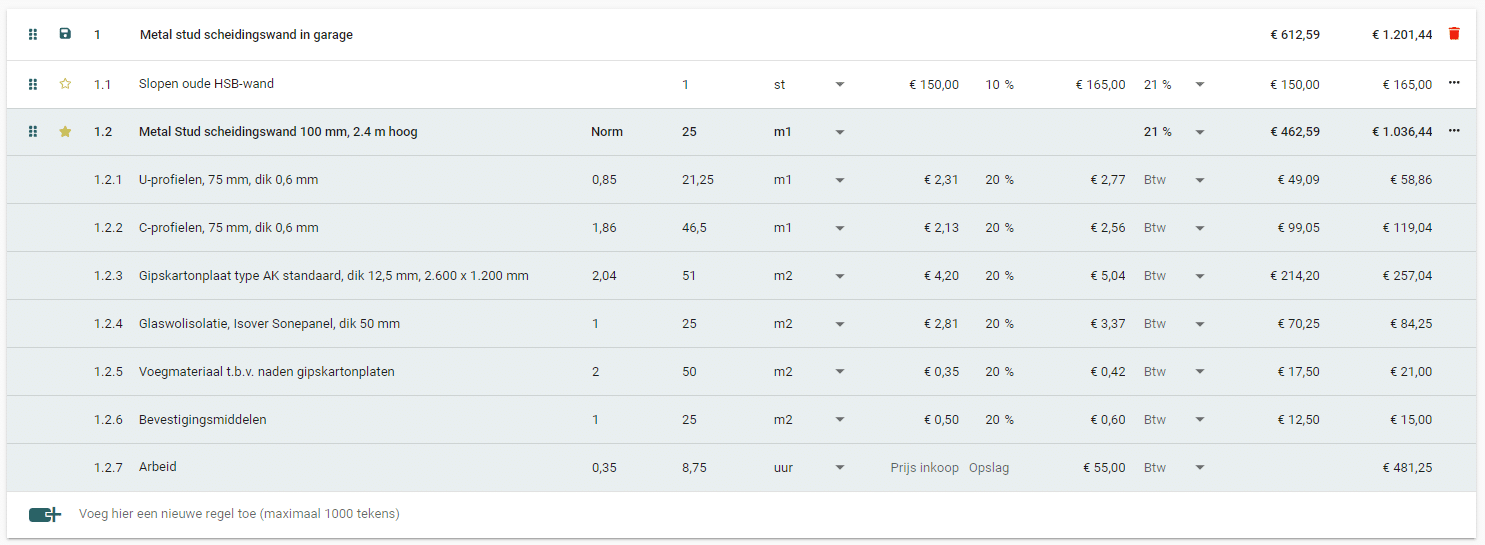Unstar the Metal Stud scheidingswand row
Screen dimensions: 1485x545
coord(65,131)
